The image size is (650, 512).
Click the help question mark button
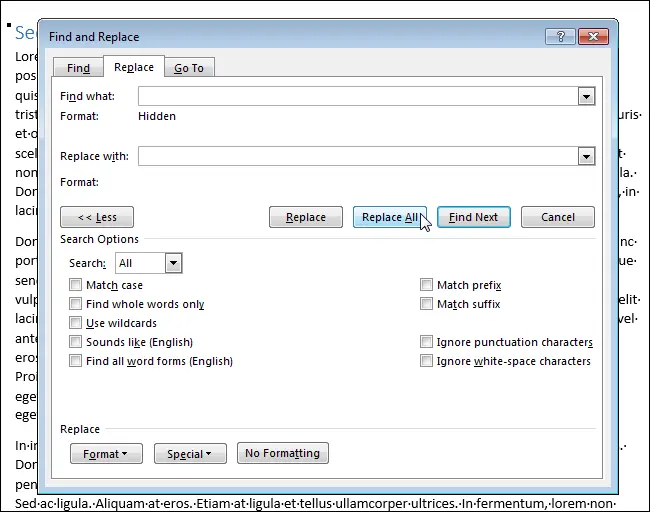click(x=560, y=36)
